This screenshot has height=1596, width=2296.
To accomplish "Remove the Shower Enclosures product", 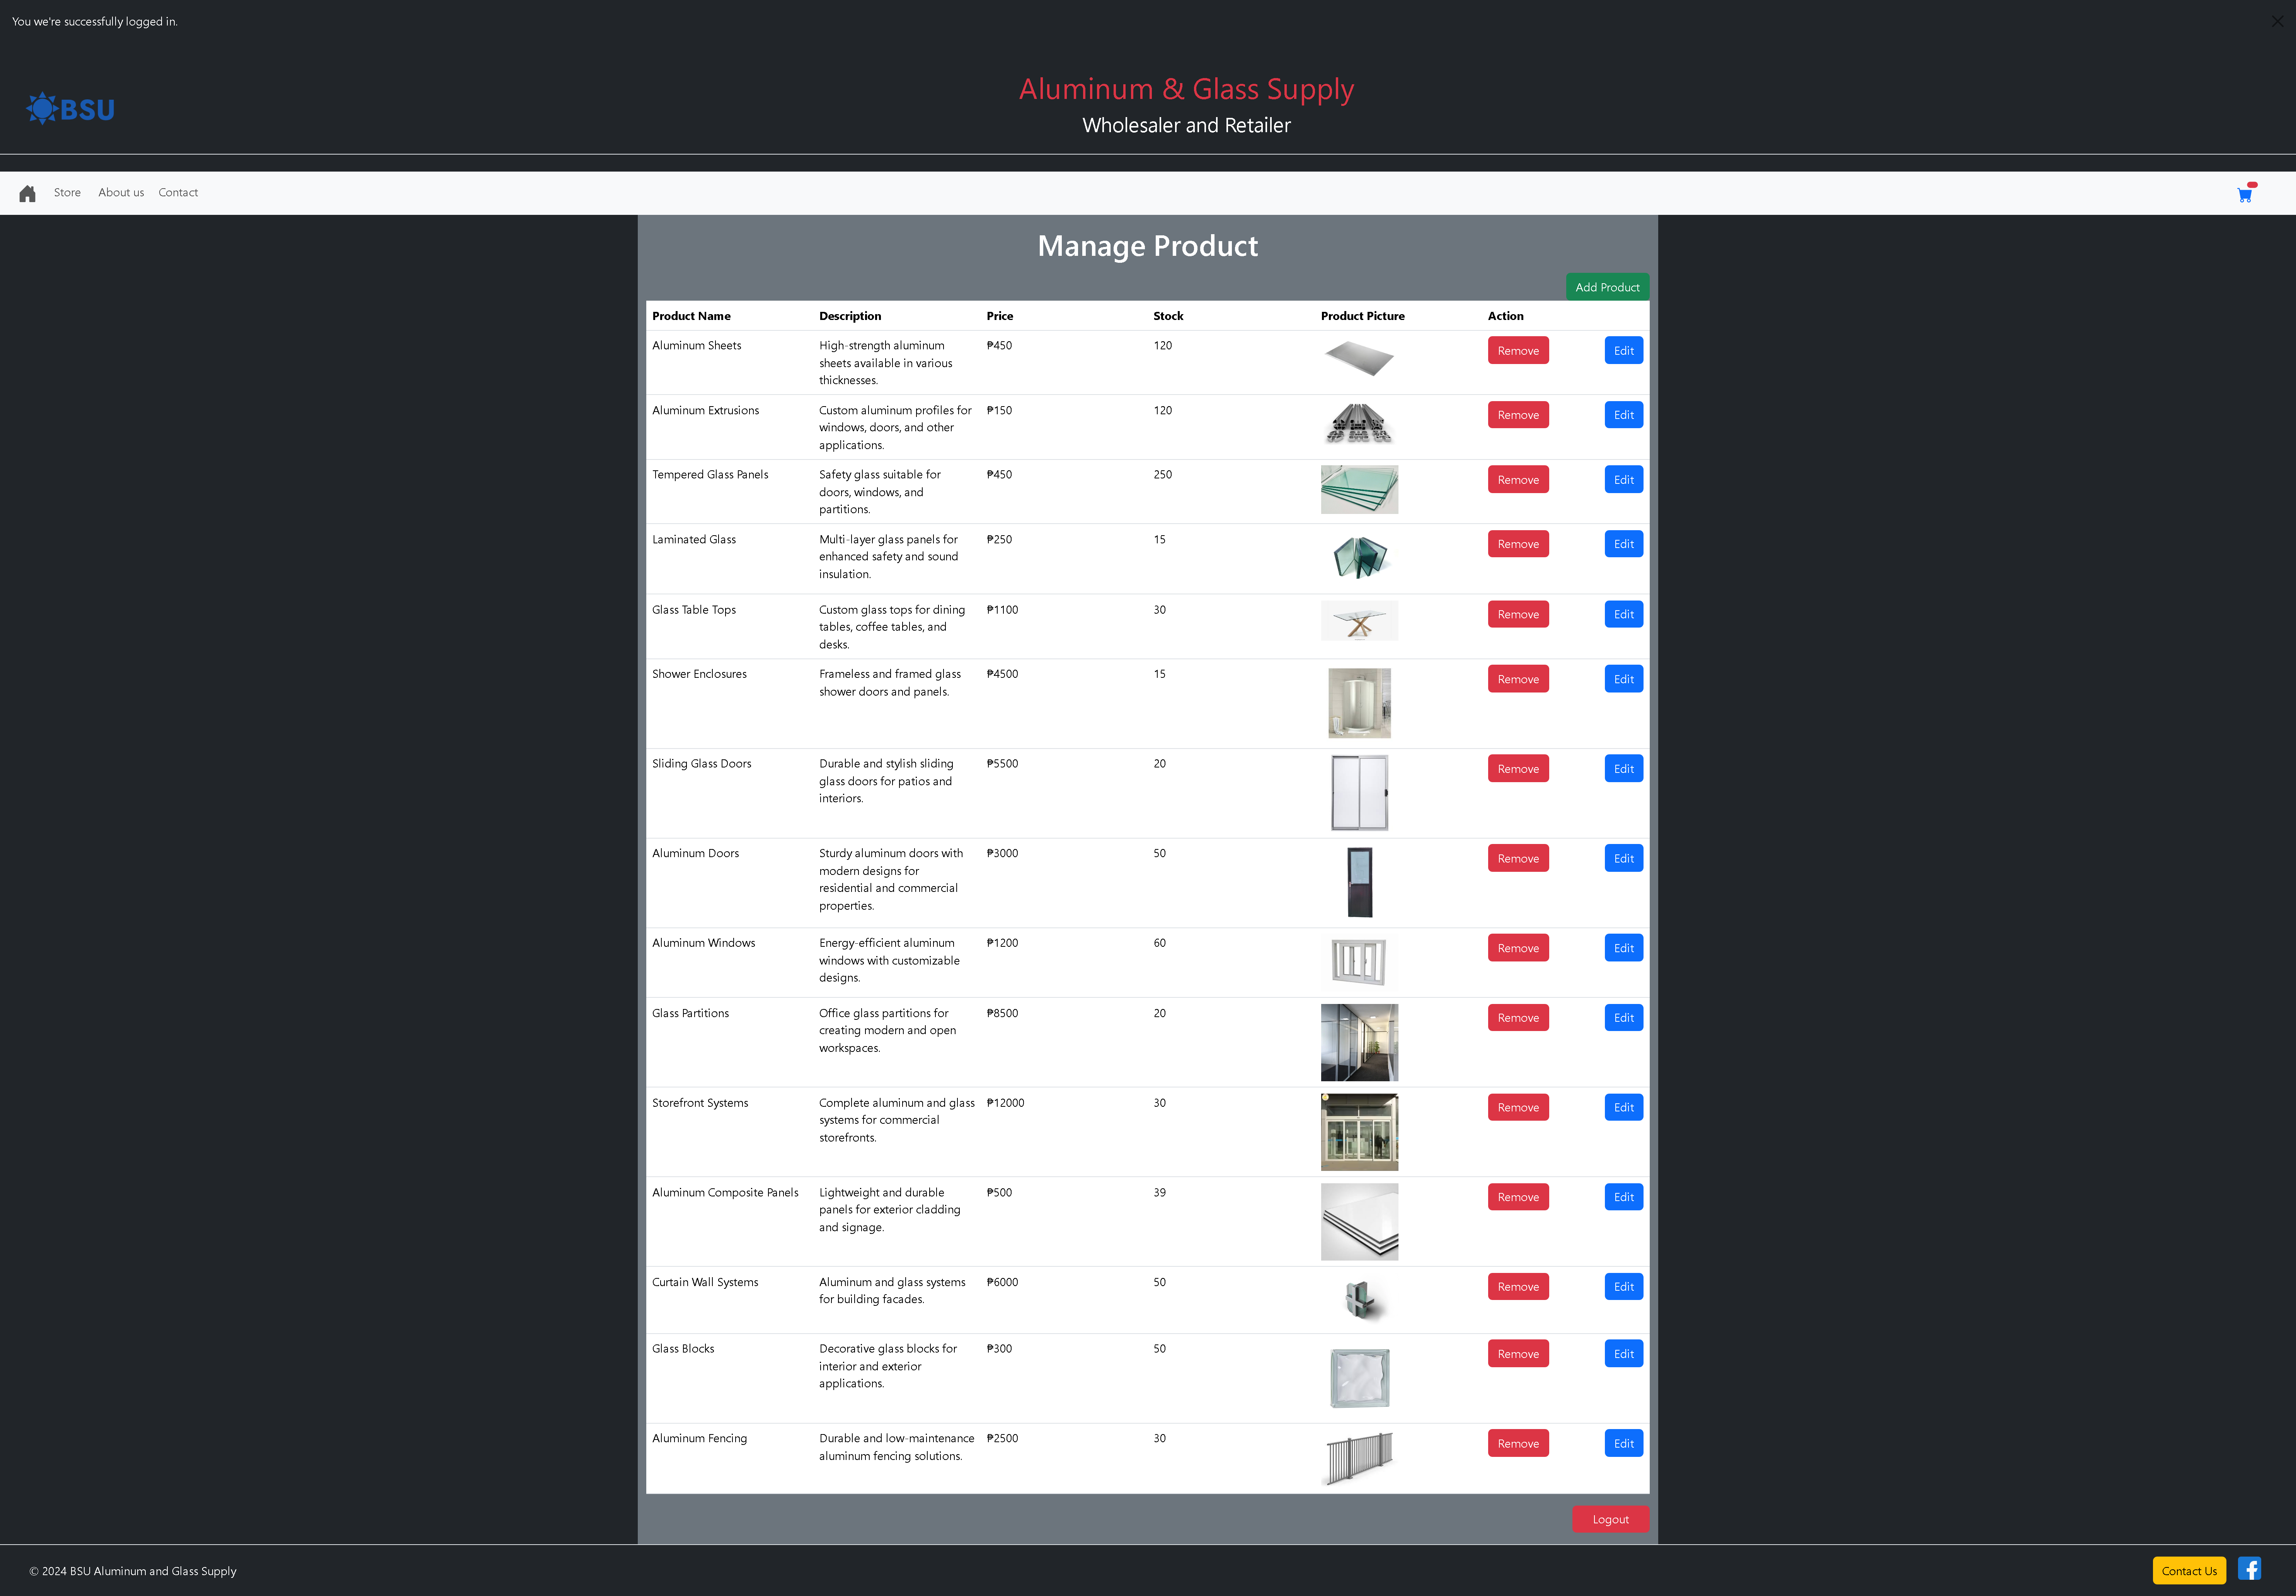I will (1518, 679).
